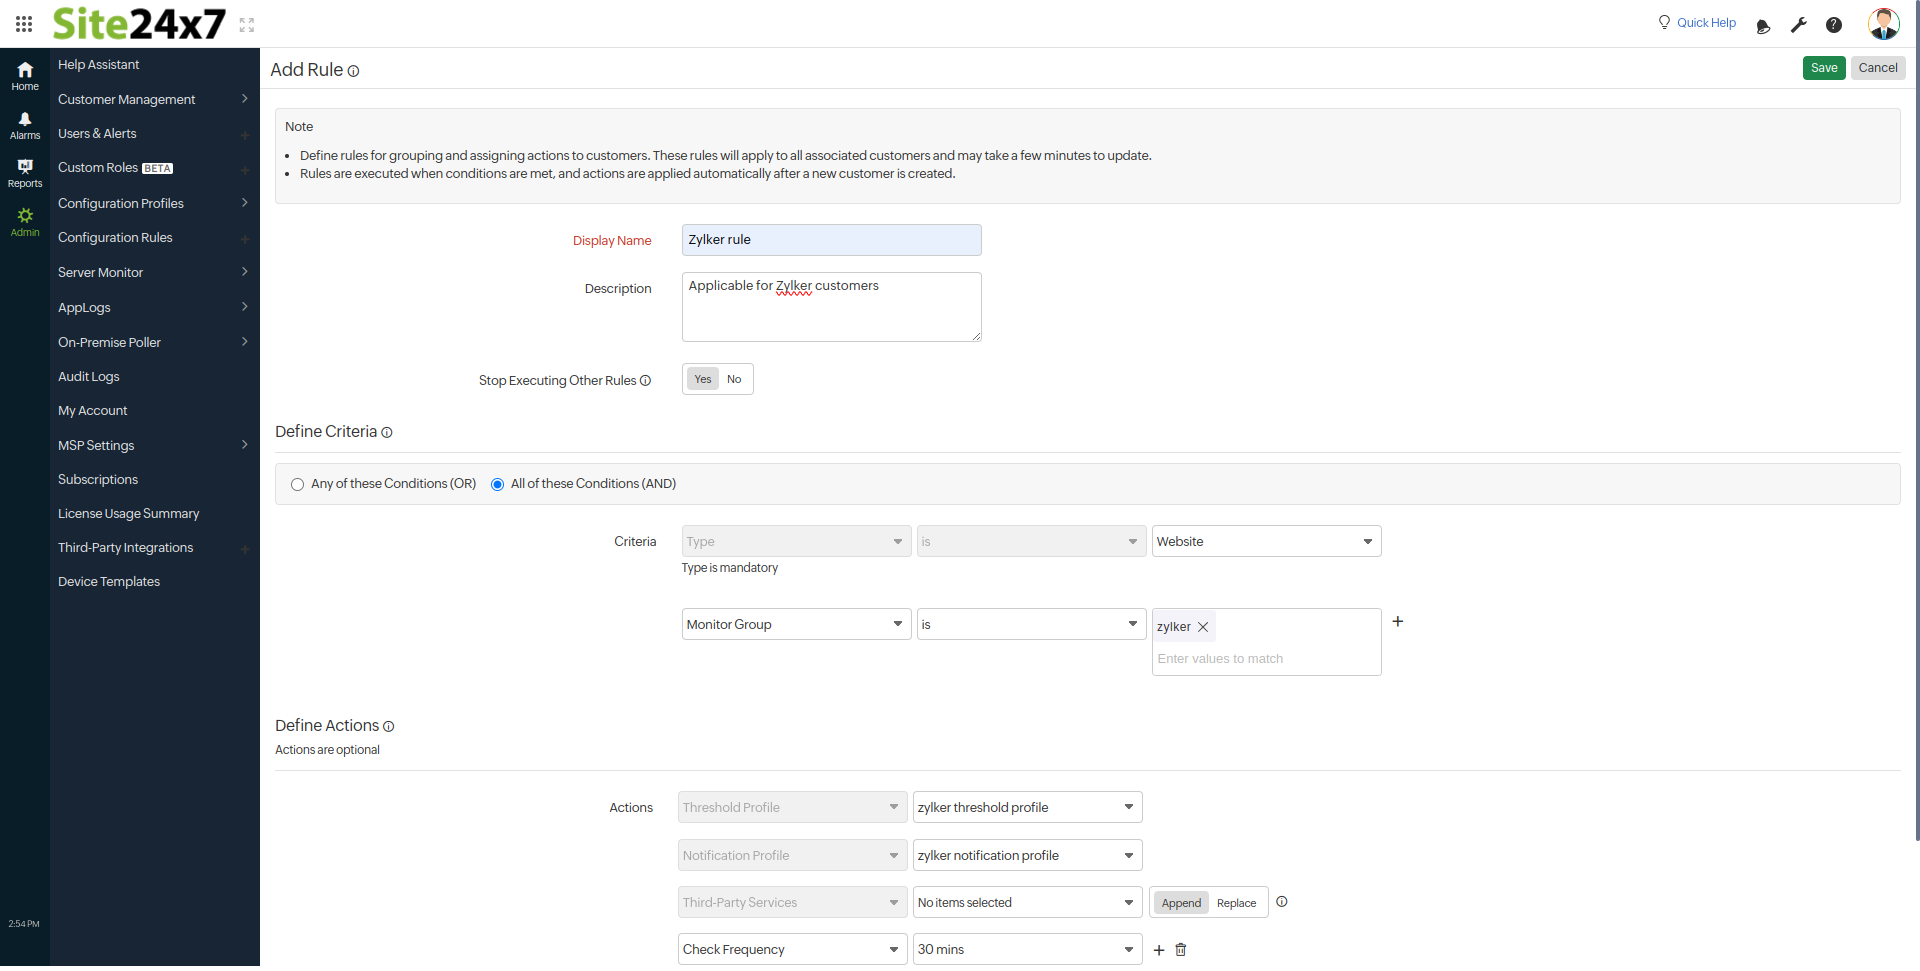Open the Alarms sidebar icon
Screen dimensions: 1920x971
(24, 122)
